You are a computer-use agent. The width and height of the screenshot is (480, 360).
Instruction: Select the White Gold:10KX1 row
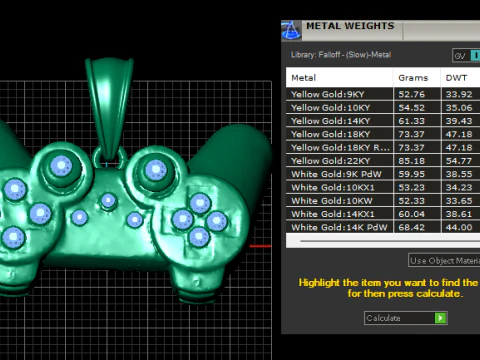tap(383, 188)
